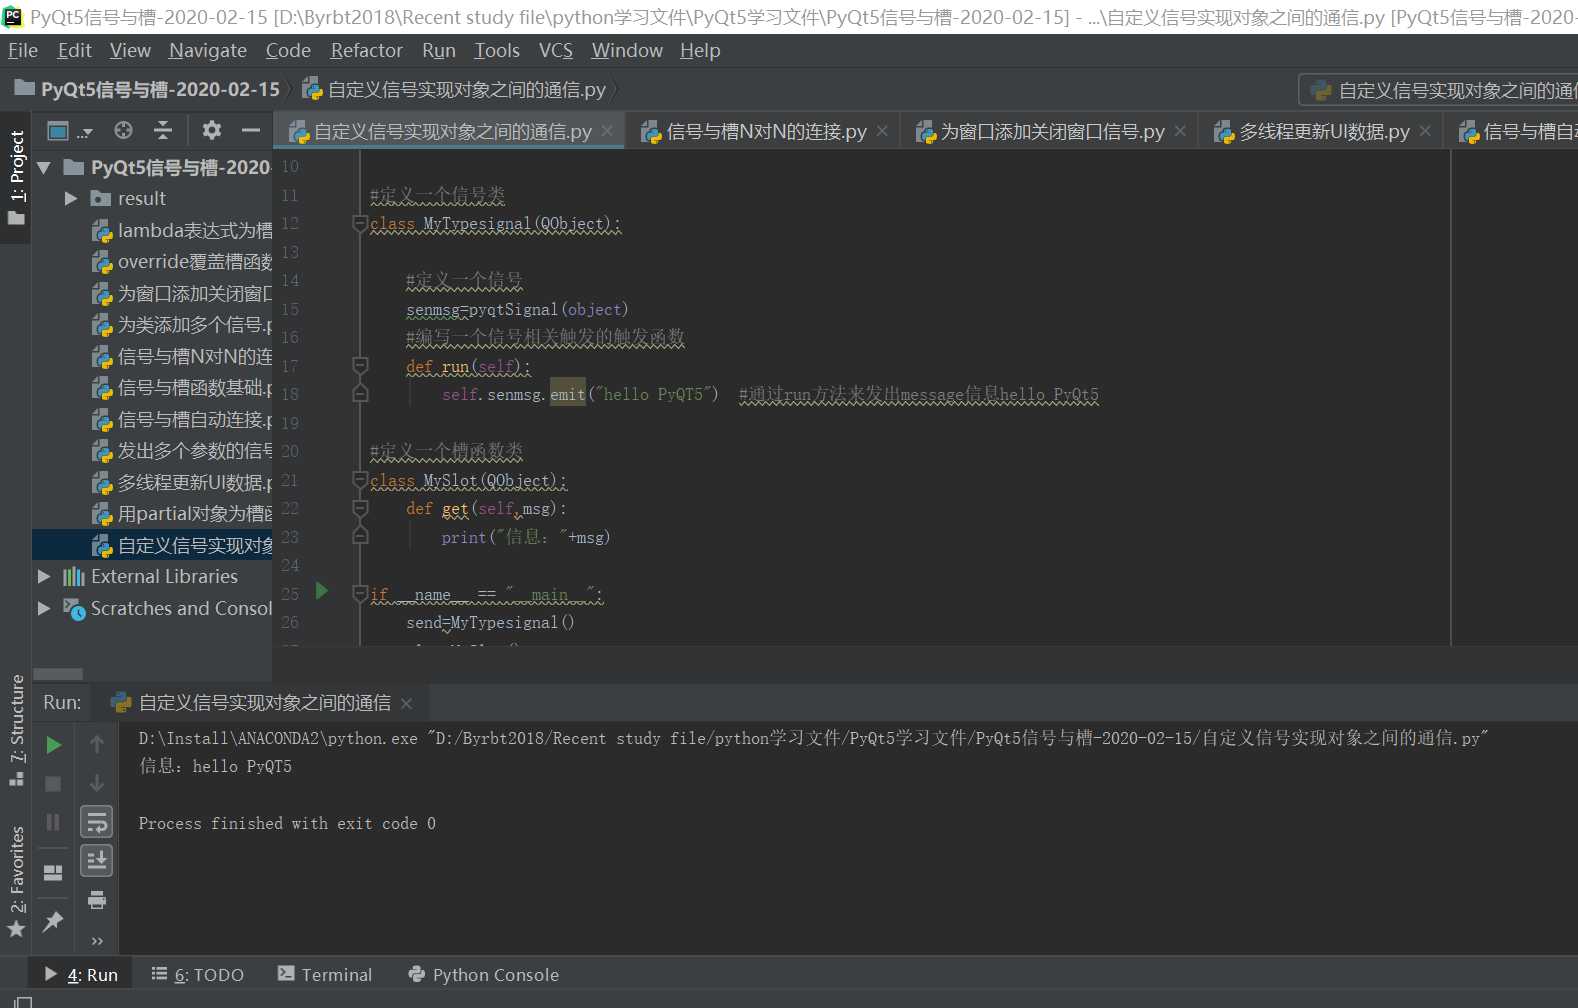This screenshot has height=1008, width=1578.
Task: Click the pause output icon
Action: click(54, 822)
